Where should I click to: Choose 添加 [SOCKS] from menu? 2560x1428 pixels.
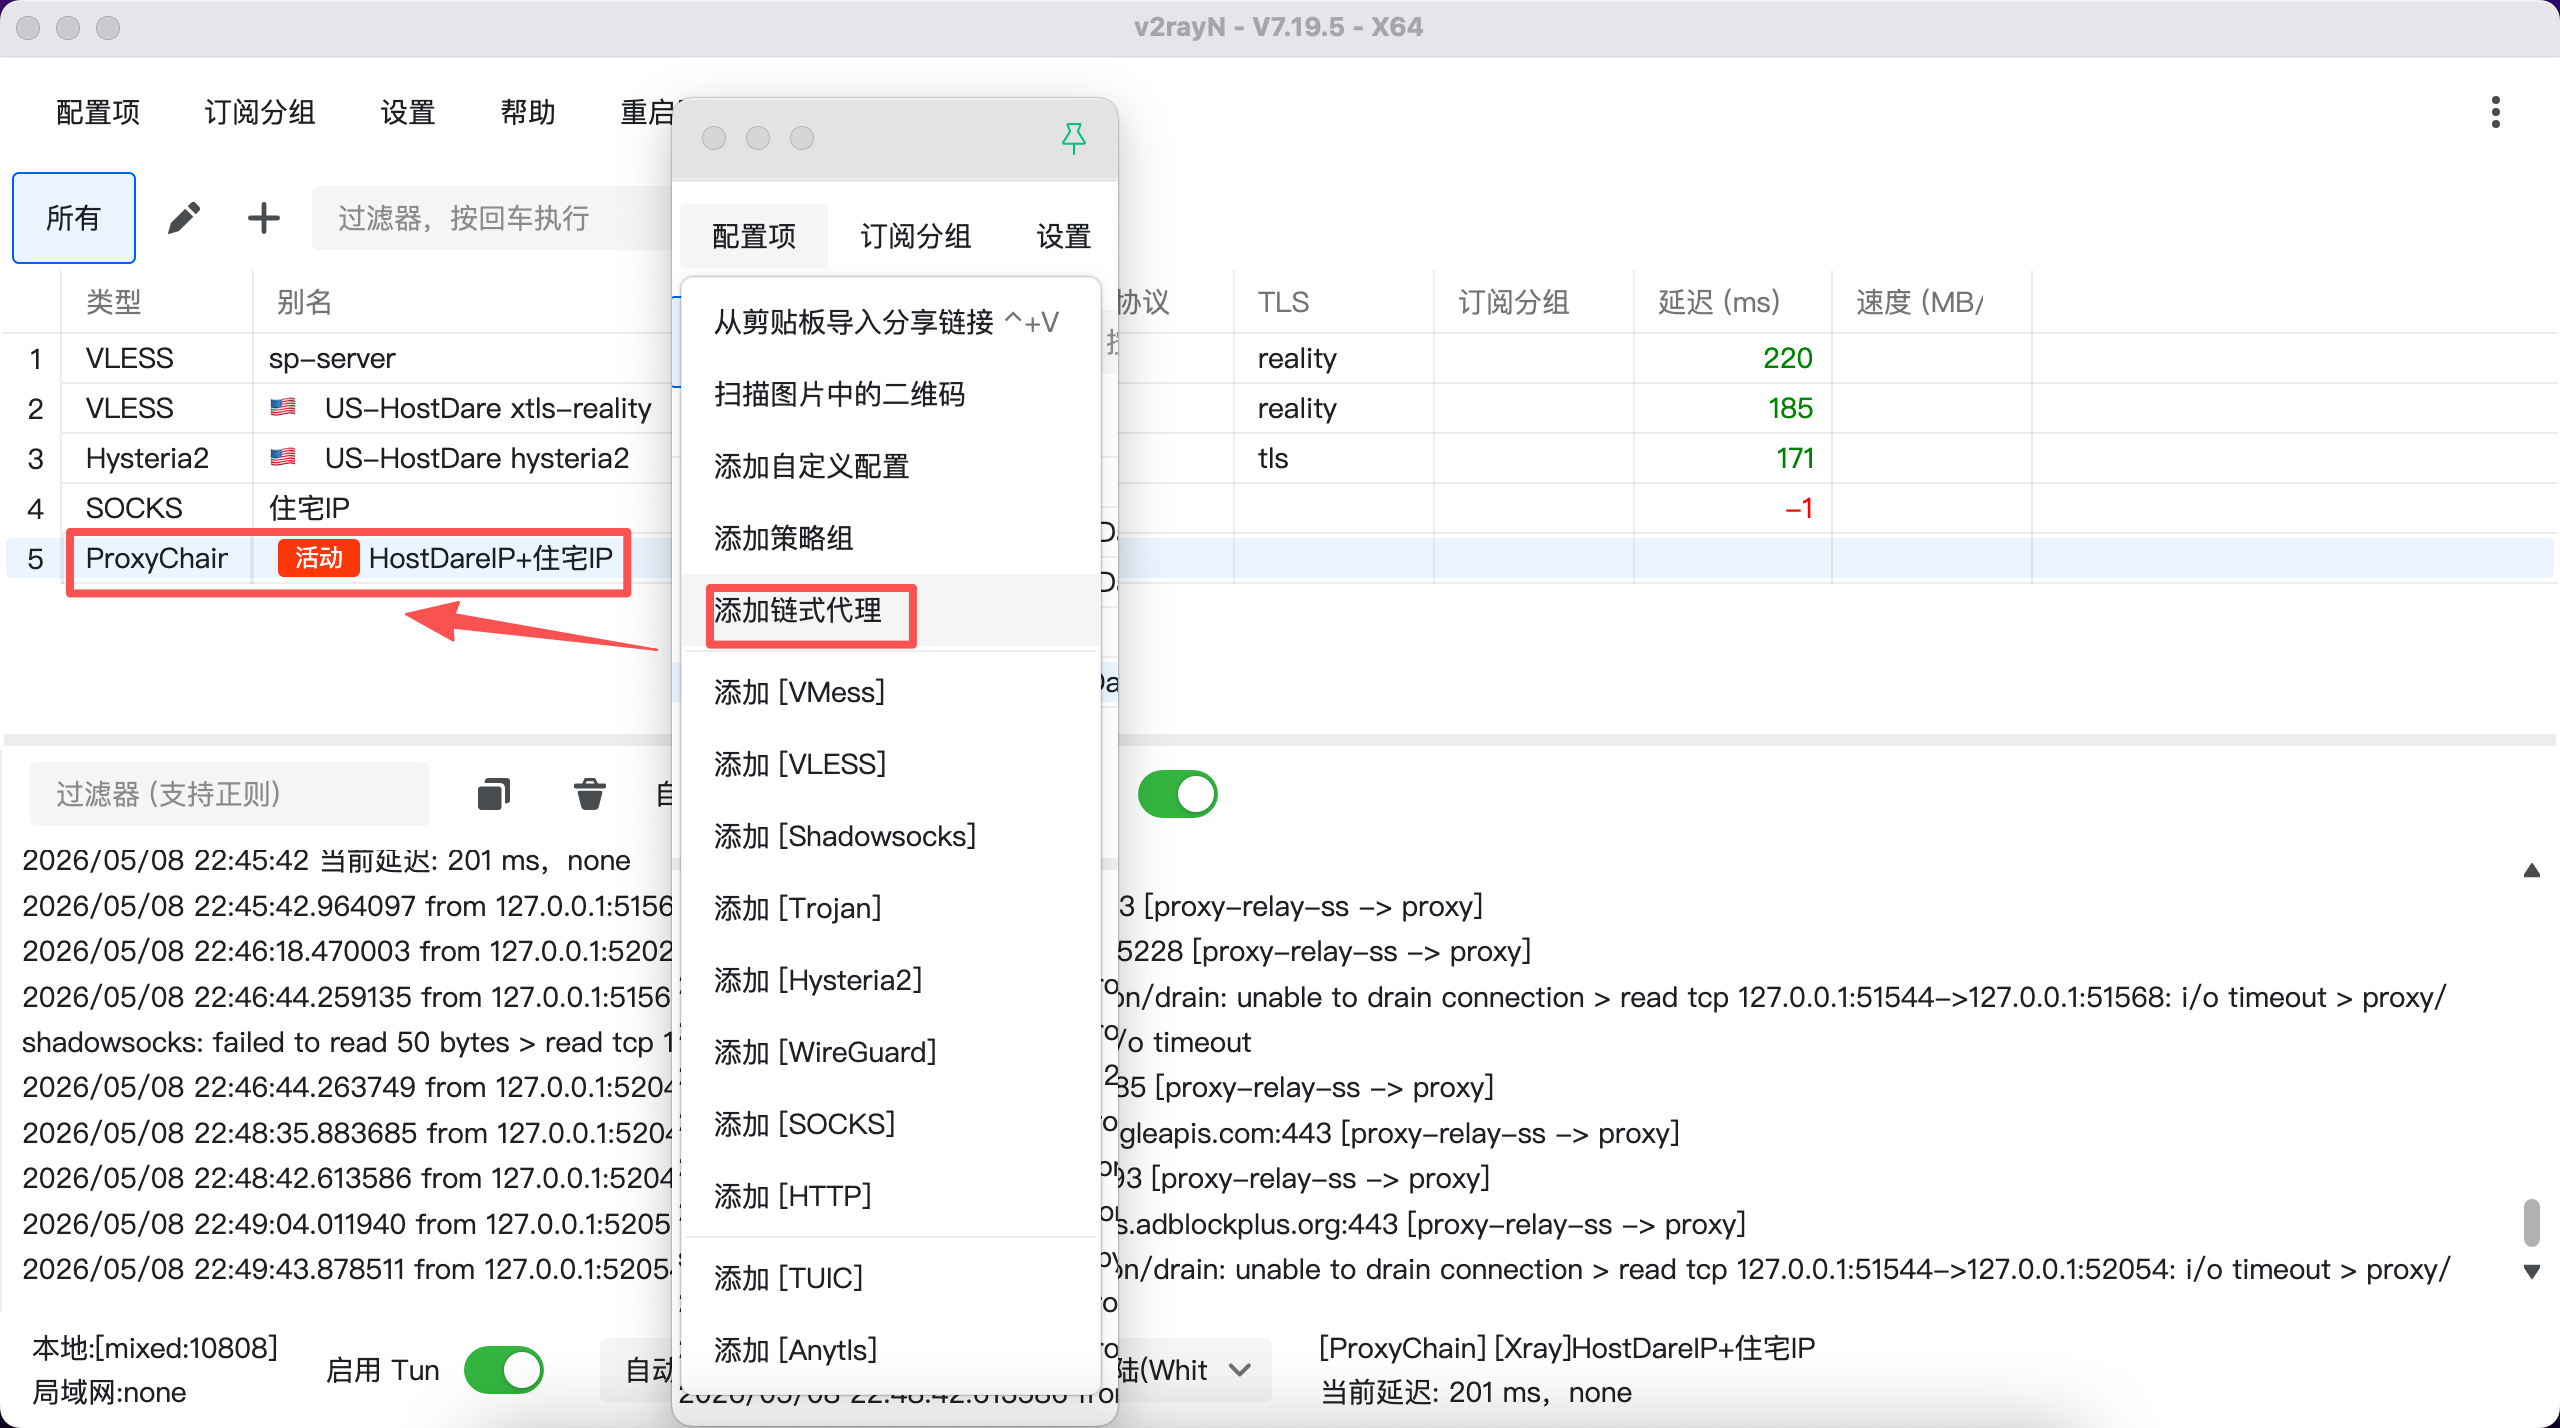point(891,1124)
